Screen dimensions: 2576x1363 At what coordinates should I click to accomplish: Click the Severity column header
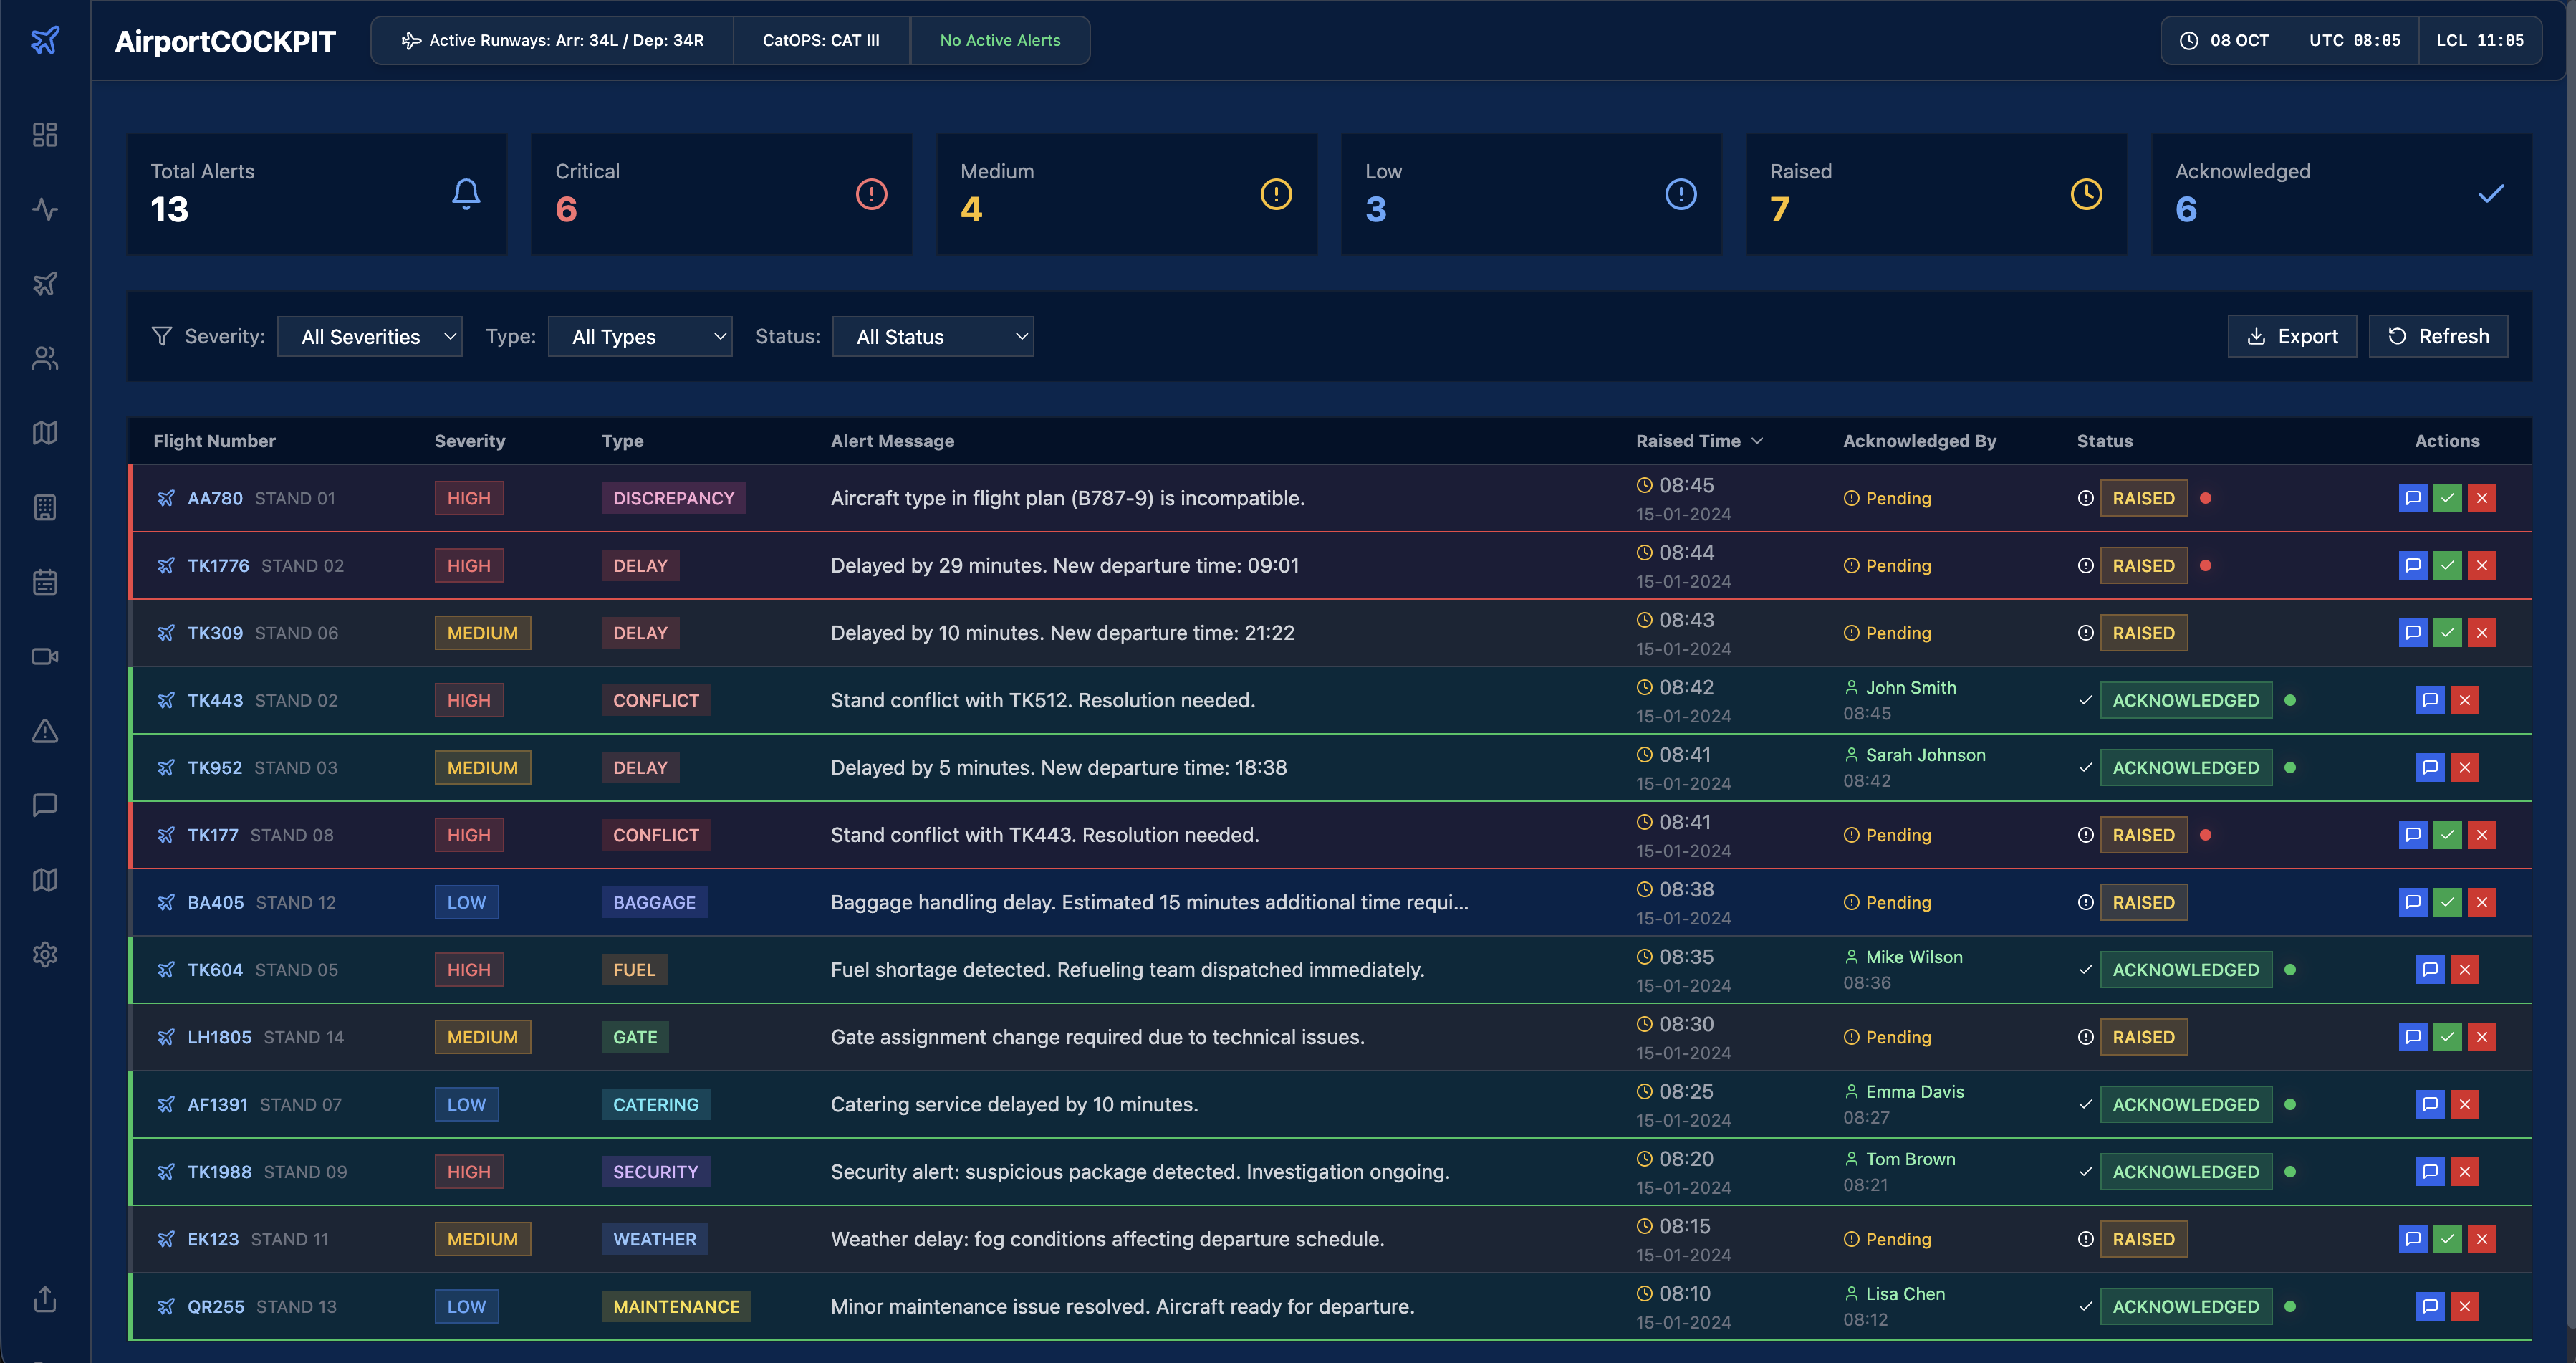pos(469,441)
